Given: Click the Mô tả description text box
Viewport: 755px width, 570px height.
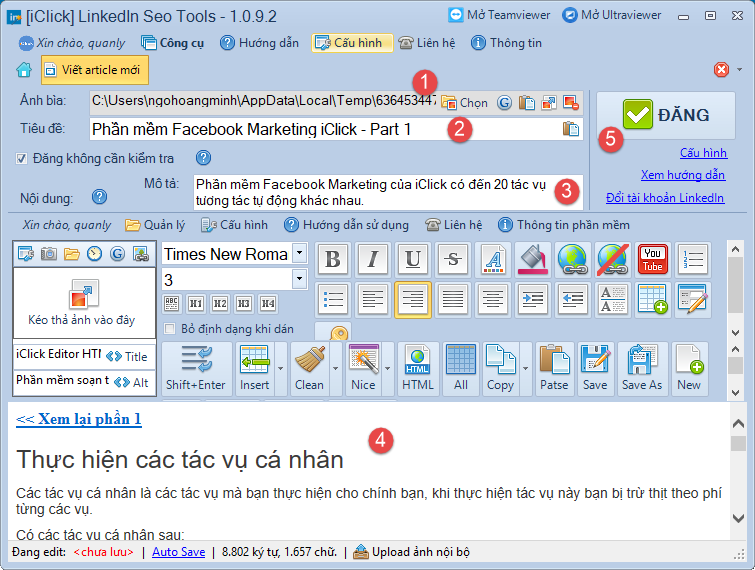Looking at the screenshot, I should click(388, 192).
